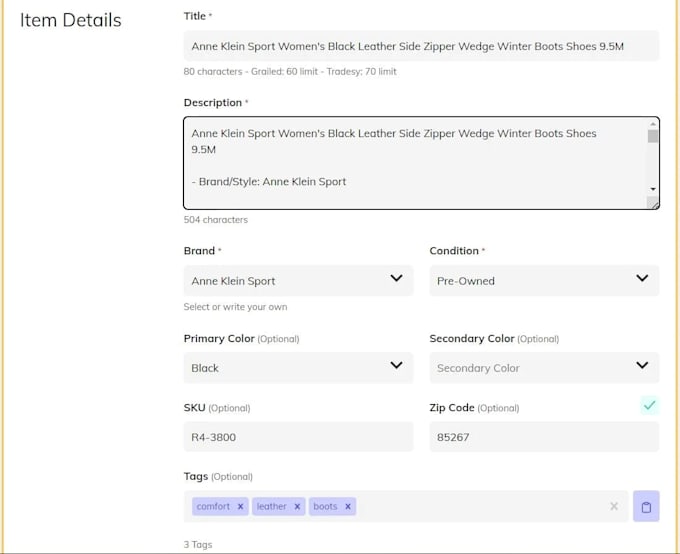Open the Condition dropdown showing Pre-Owned
This screenshot has height=554, width=680.
point(544,281)
